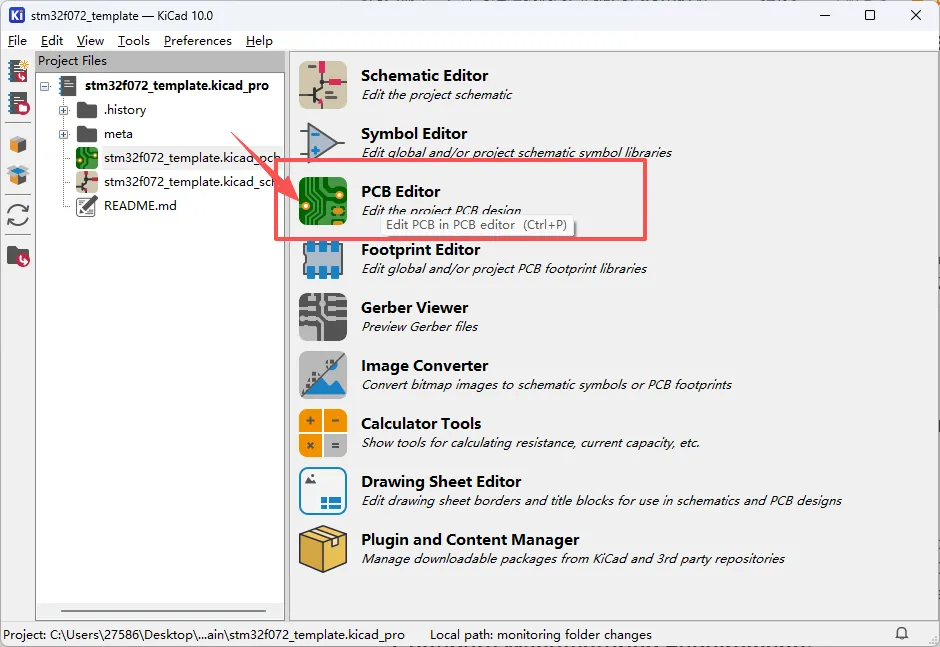The width and height of the screenshot is (940, 647).
Task: Select the meta folder name
Action: (118, 134)
